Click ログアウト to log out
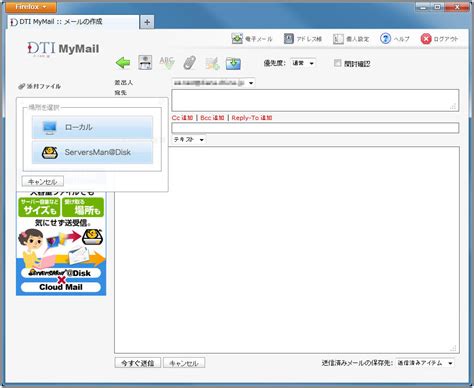 click(x=439, y=39)
